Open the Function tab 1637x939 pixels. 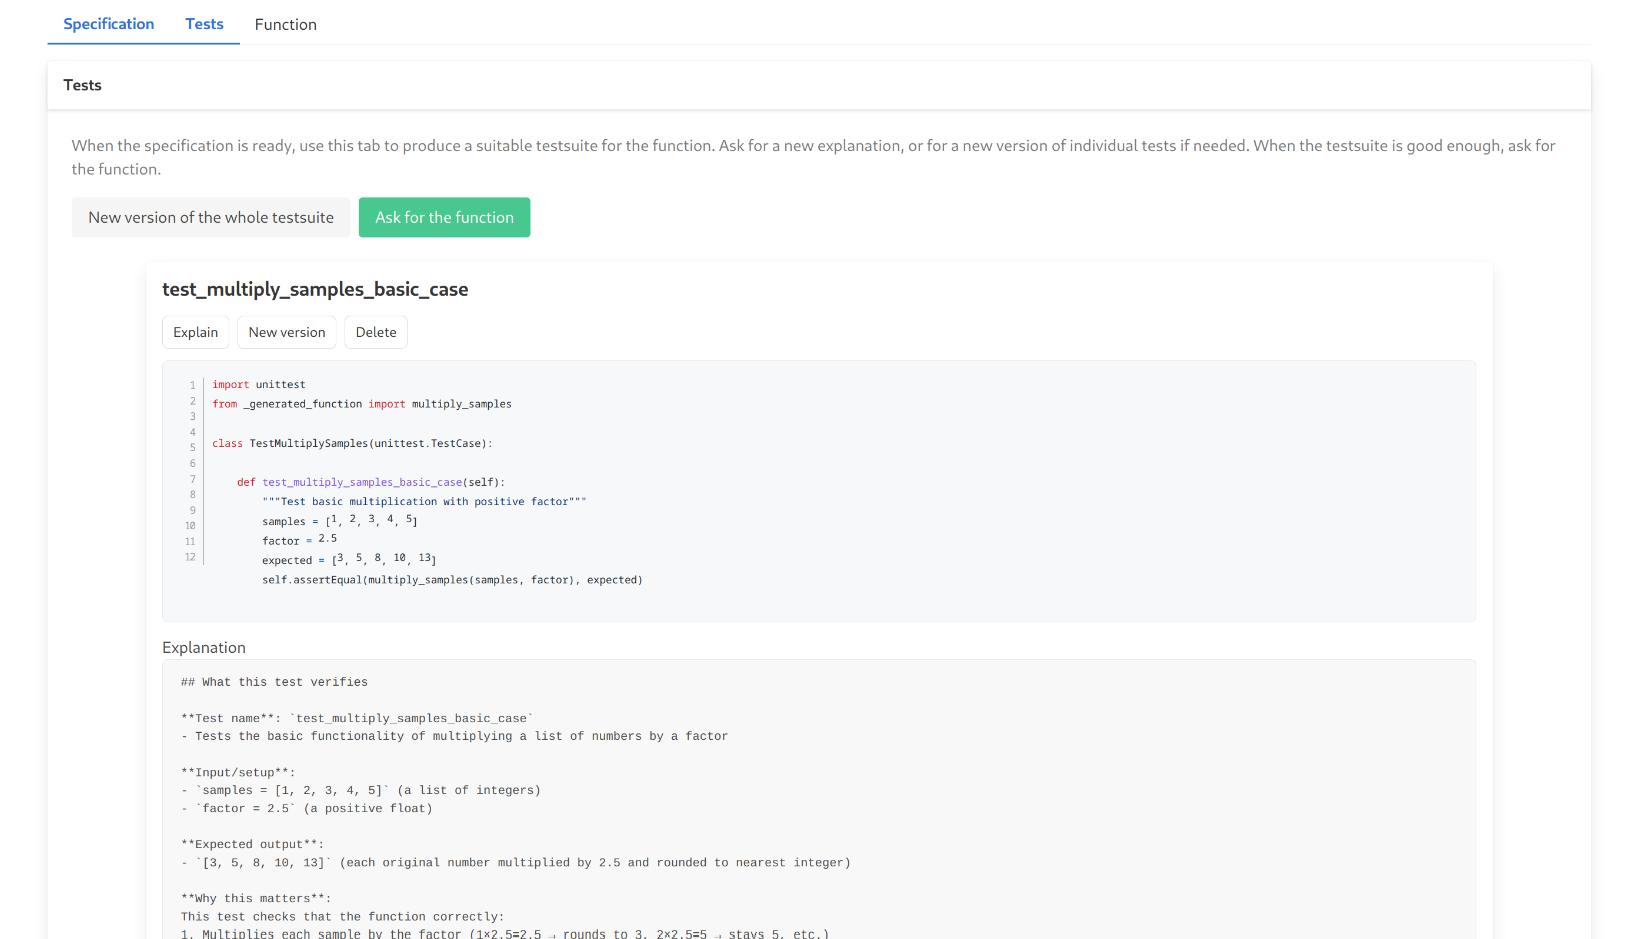click(x=285, y=25)
